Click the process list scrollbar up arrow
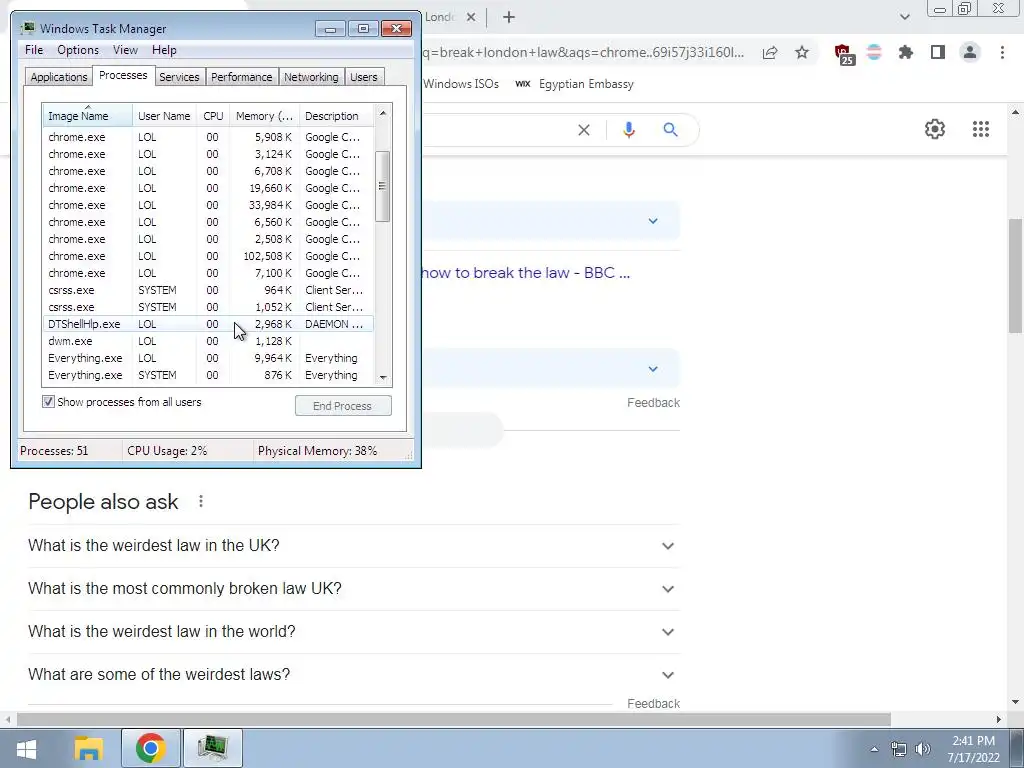This screenshot has height=768, width=1024. pos(383,113)
